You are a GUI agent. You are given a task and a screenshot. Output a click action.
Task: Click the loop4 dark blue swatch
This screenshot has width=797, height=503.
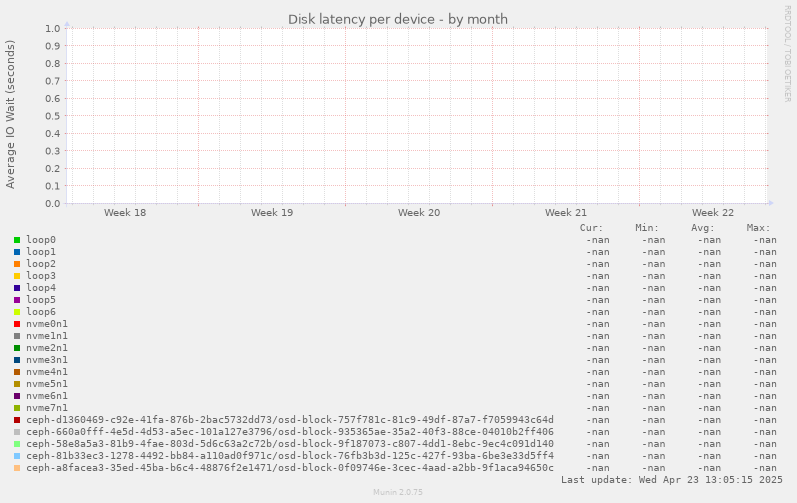17,288
